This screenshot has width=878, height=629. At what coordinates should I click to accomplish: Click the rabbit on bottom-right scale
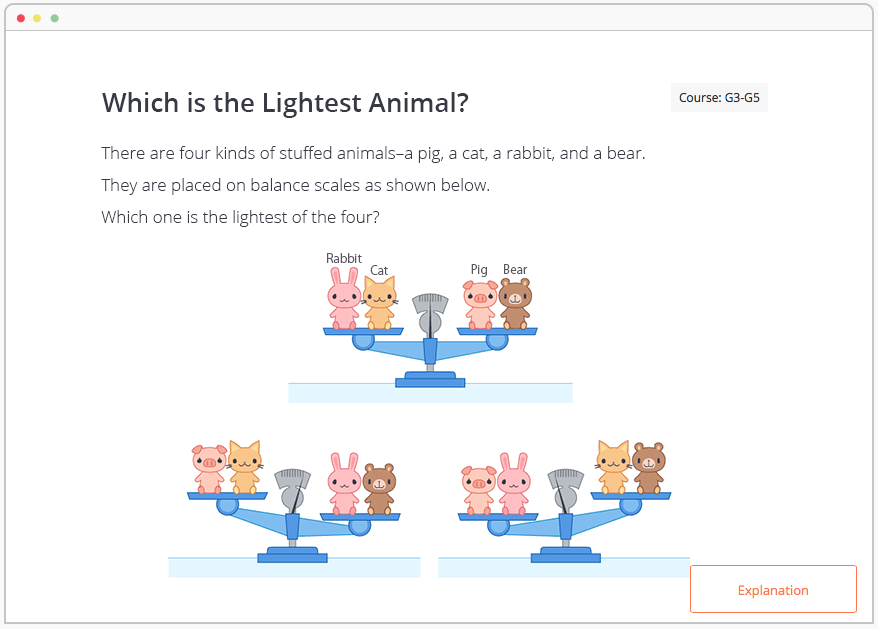(x=514, y=484)
